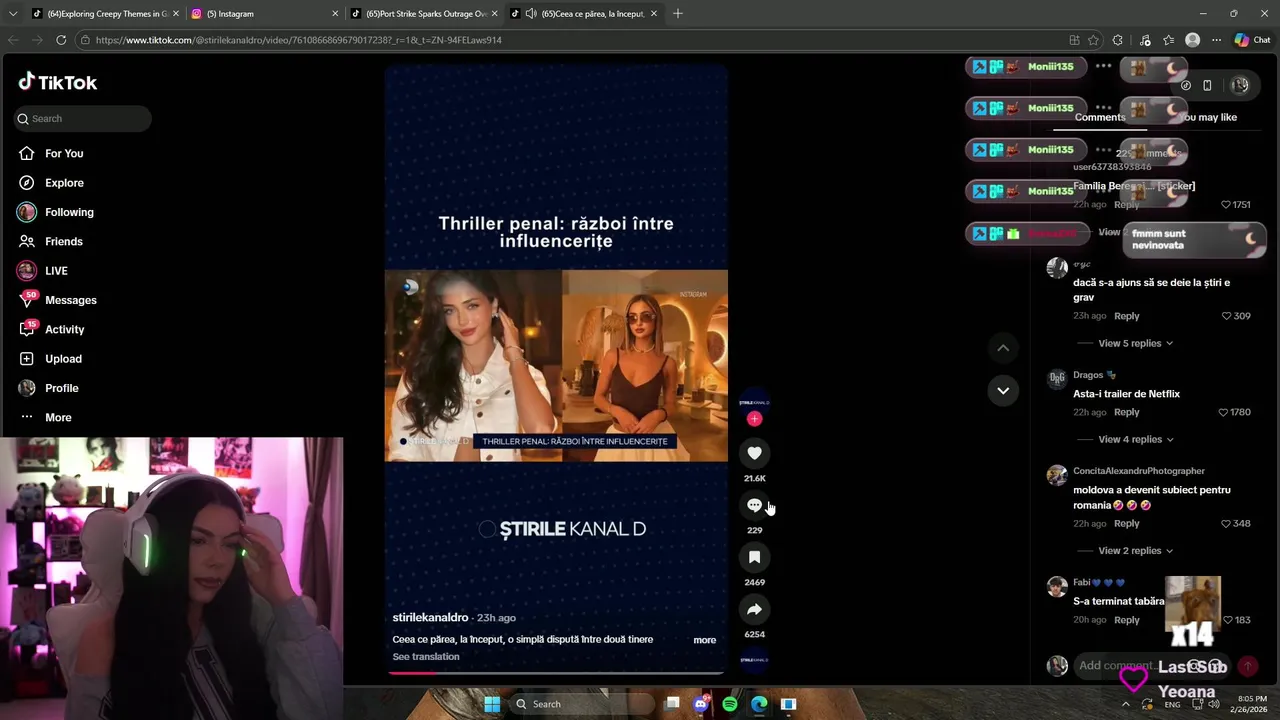
Task: Click the Windows taskbar Search box
Action: coord(580,704)
